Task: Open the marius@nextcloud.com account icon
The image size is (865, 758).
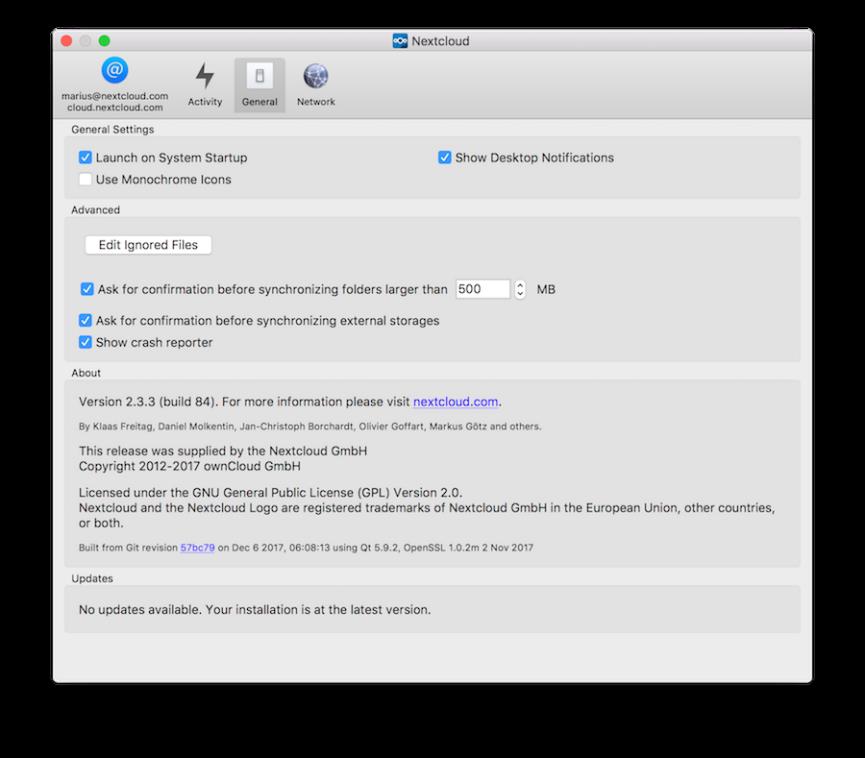Action: pyautogui.click(x=114, y=71)
